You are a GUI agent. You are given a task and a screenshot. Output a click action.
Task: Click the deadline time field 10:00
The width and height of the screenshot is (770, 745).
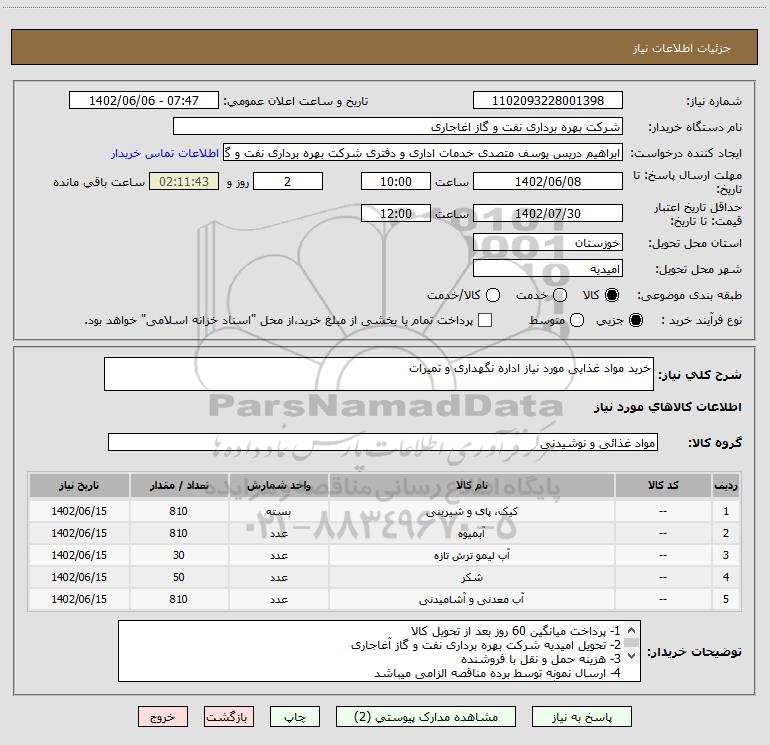[x=396, y=181]
